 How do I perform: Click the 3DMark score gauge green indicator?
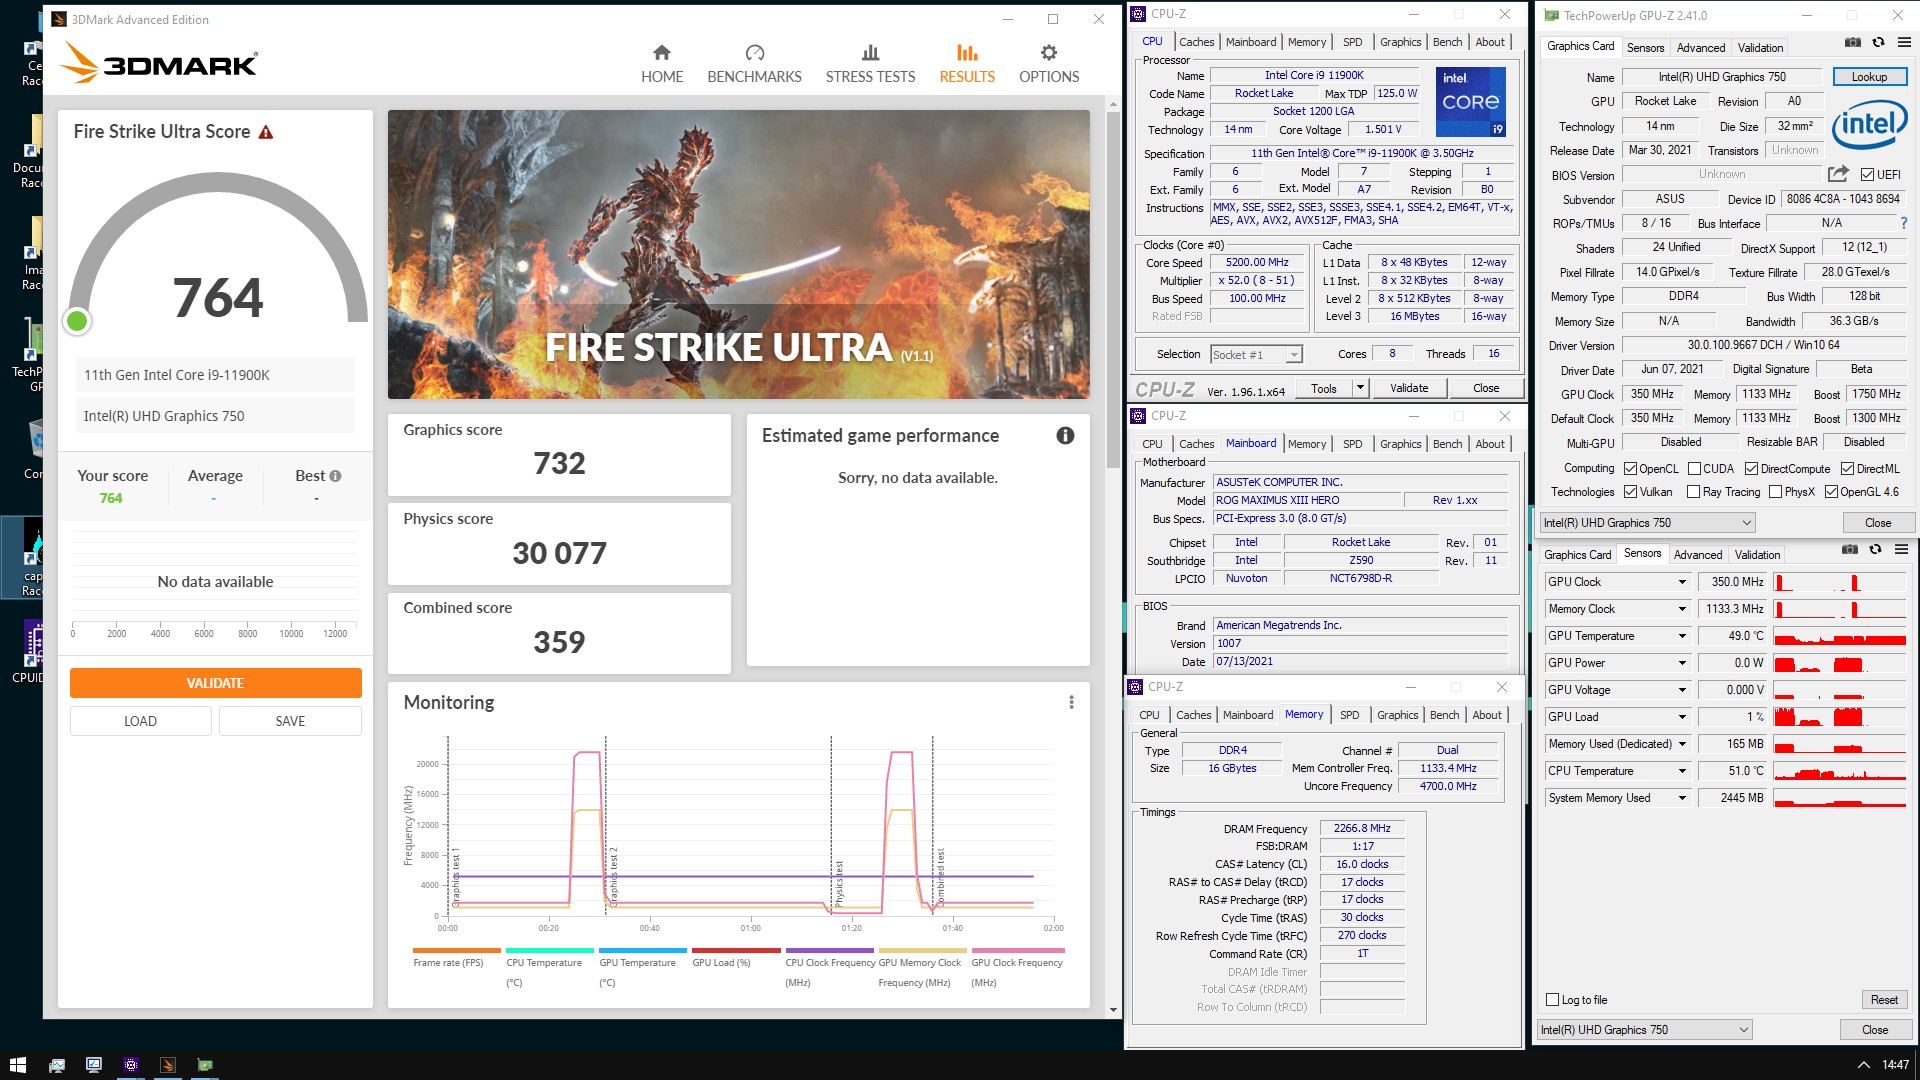[x=77, y=321]
